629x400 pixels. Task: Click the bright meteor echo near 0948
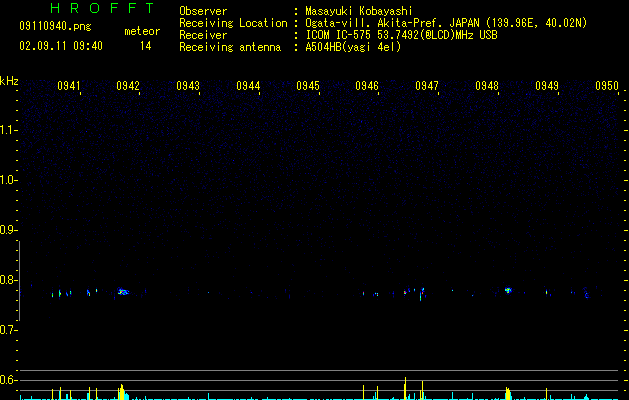pyautogui.click(x=508, y=290)
